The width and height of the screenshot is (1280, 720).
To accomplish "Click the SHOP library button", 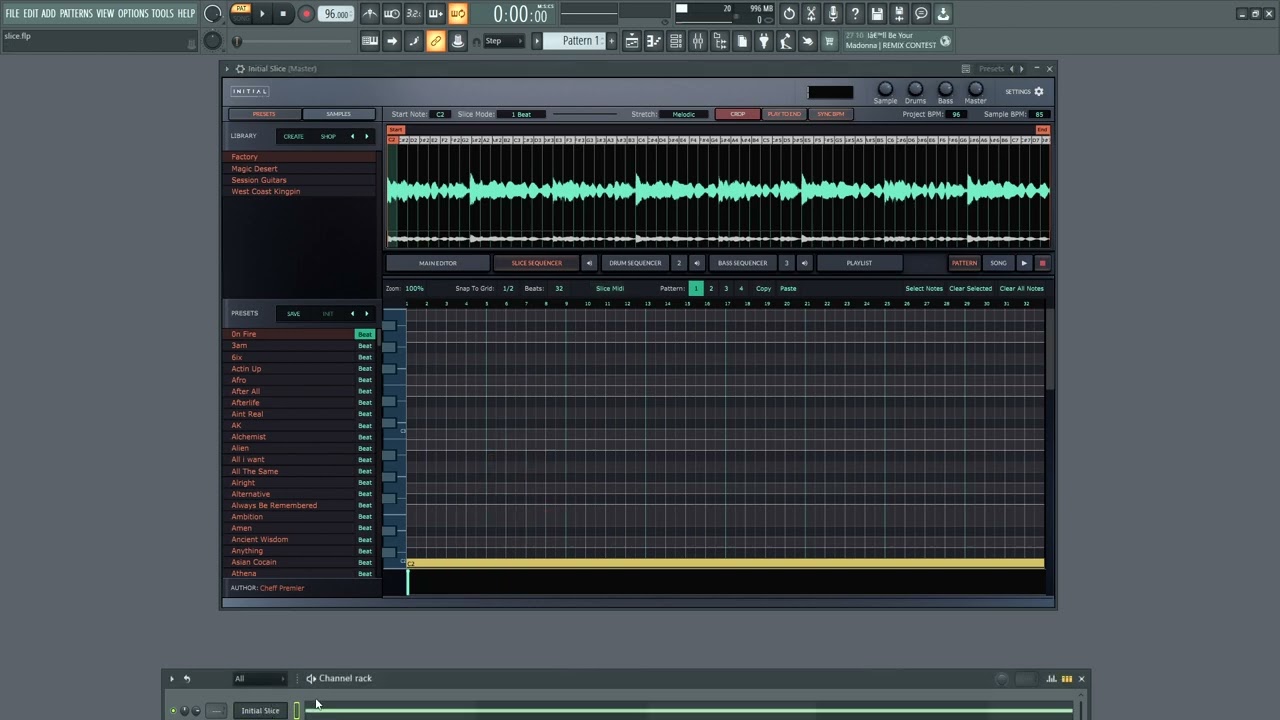I will click(x=328, y=136).
